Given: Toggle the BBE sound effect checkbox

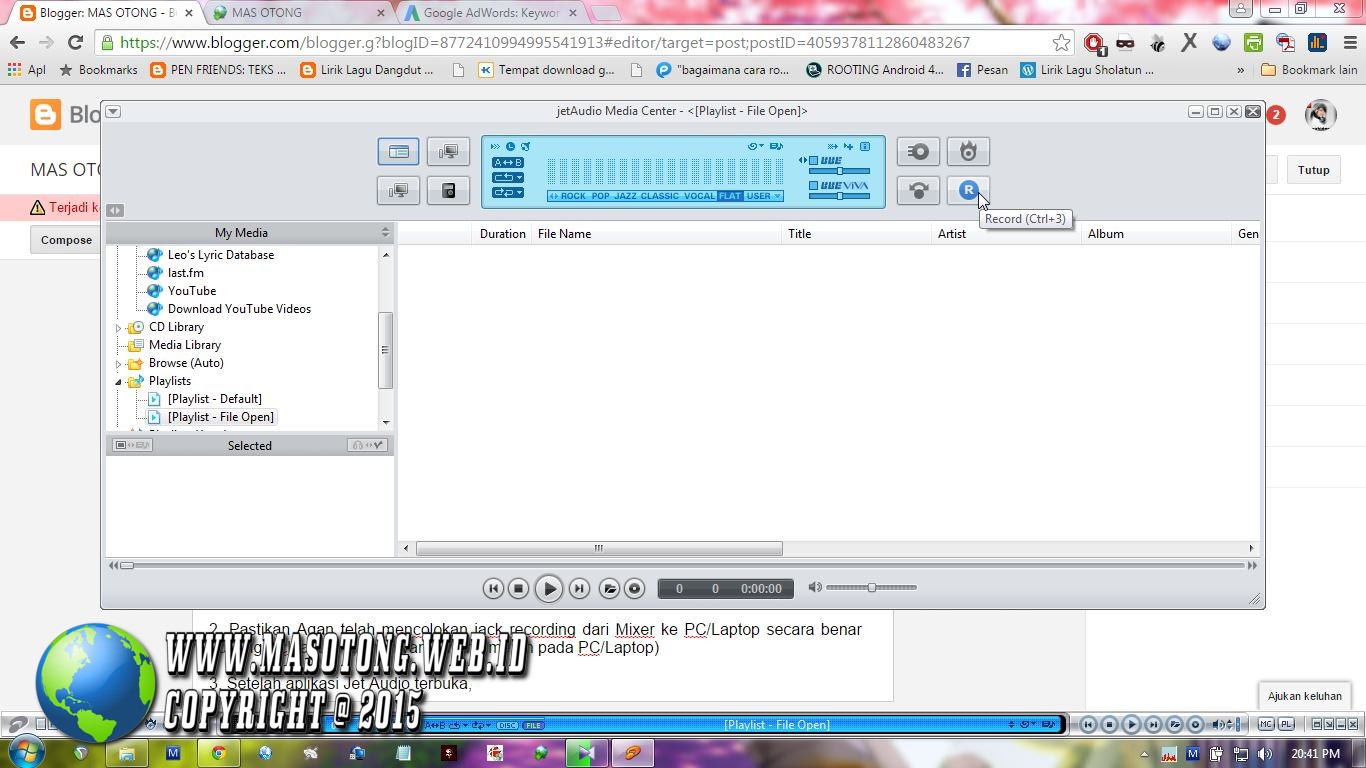Looking at the screenshot, I should [x=814, y=161].
